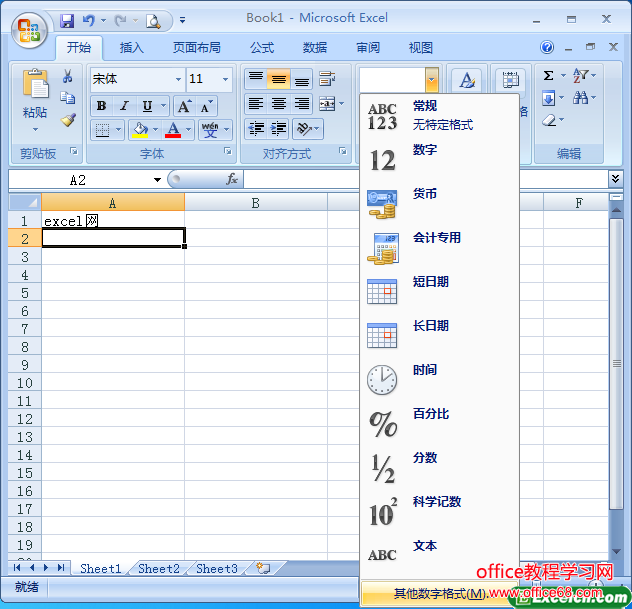Viewport: 632px width, 609px height.
Task: Switch to 公式 ribbon tab
Action: coord(262,48)
